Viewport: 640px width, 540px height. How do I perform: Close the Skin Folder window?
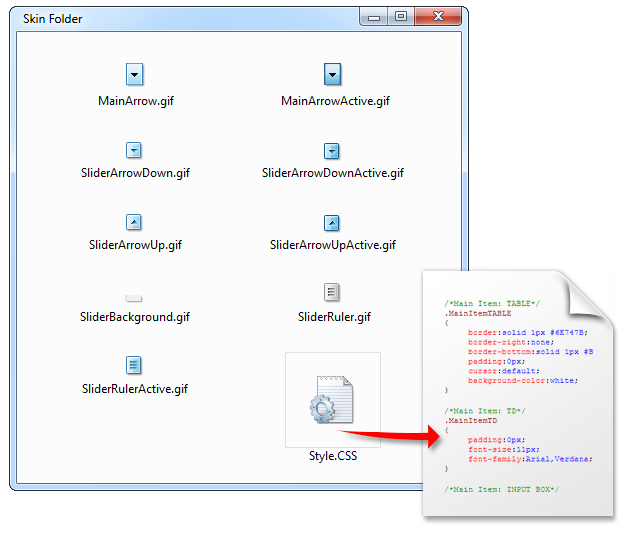(x=438, y=17)
